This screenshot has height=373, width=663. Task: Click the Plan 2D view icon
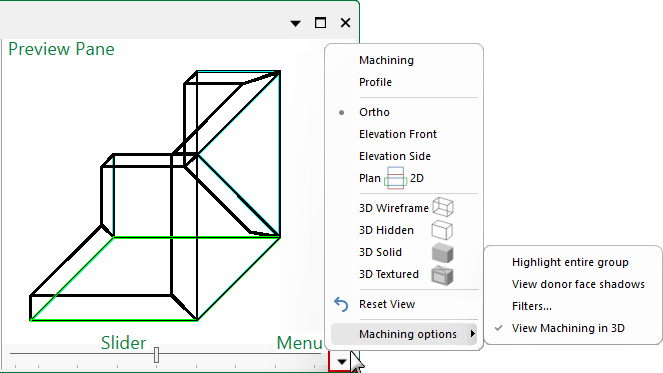[395, 178]
